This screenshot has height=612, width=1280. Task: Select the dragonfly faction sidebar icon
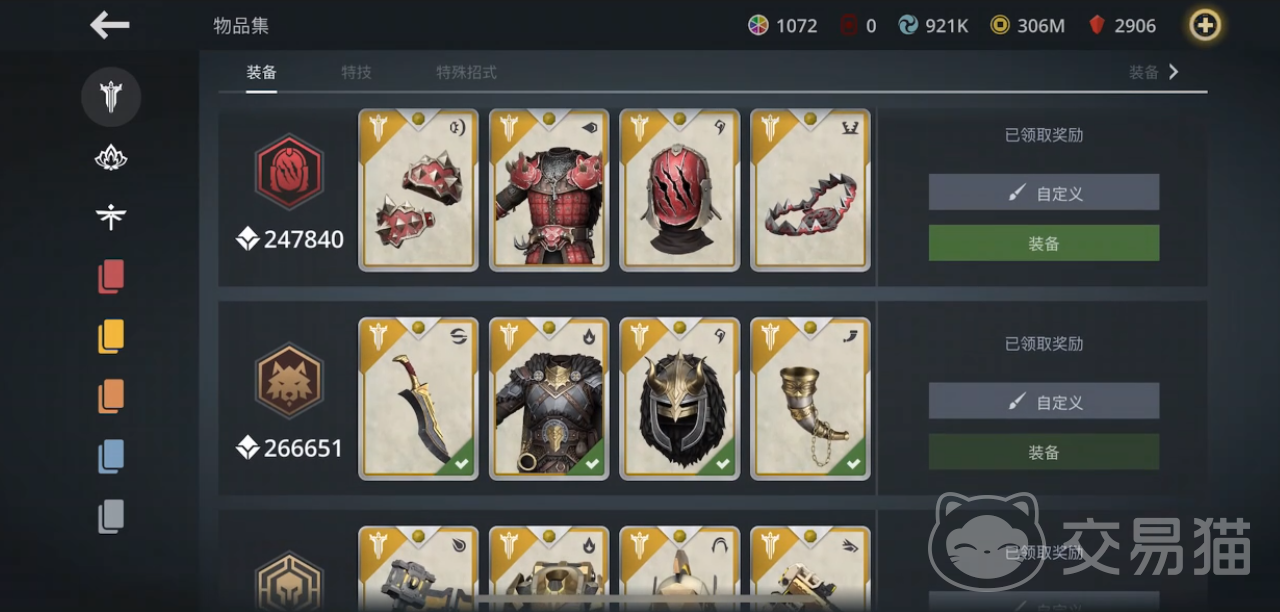click(111, 216)
